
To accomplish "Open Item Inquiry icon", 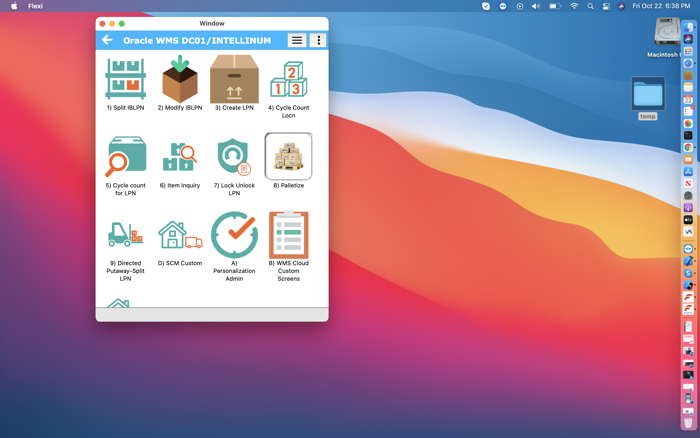I will click(x=180, y=156).
